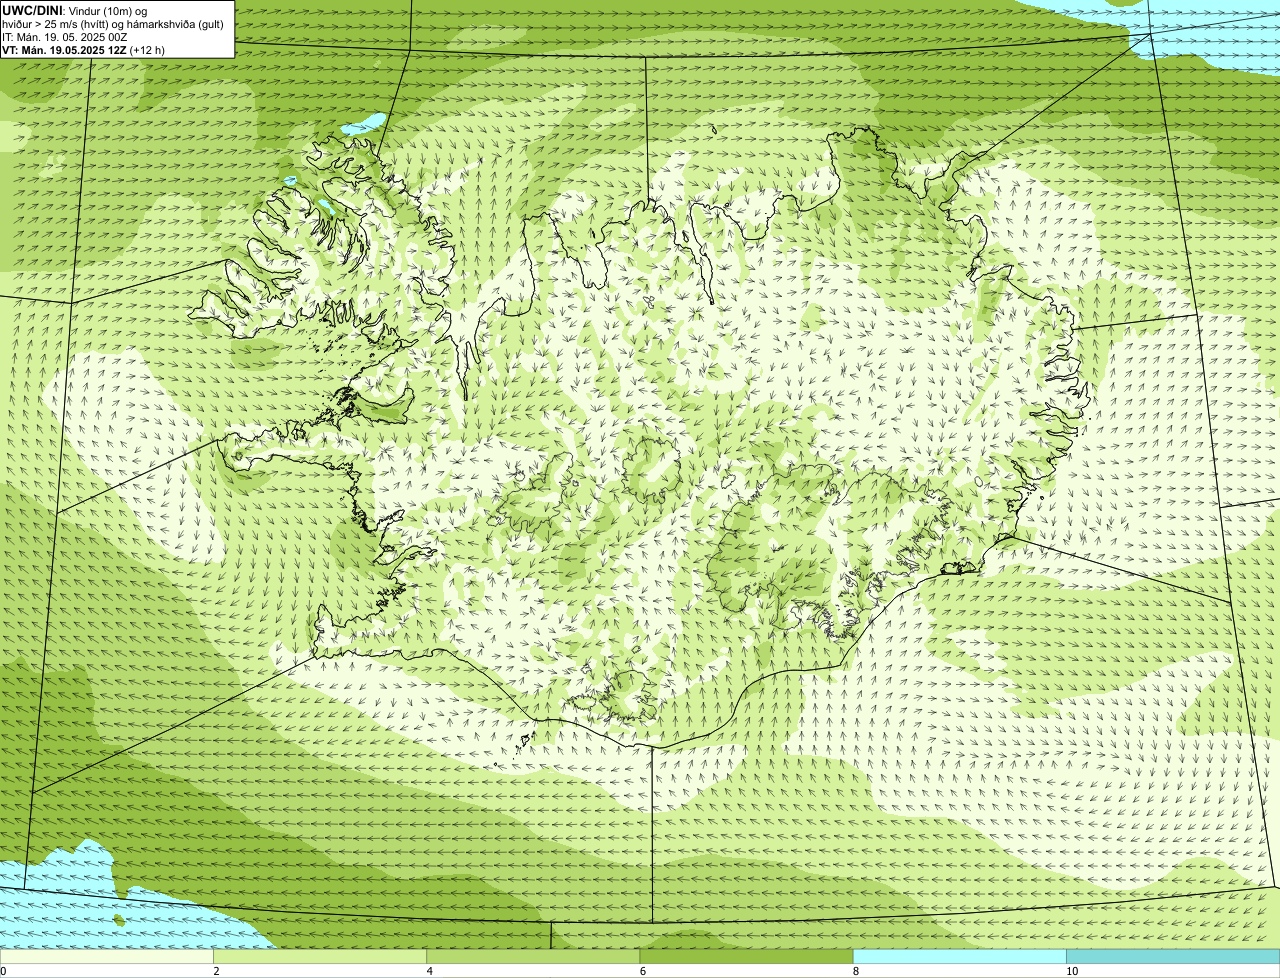Image resolution: width=1280 pixels, height=978 pixels.
Task: Click the colorbar label '8'
Action: click(x=855, y=971)
